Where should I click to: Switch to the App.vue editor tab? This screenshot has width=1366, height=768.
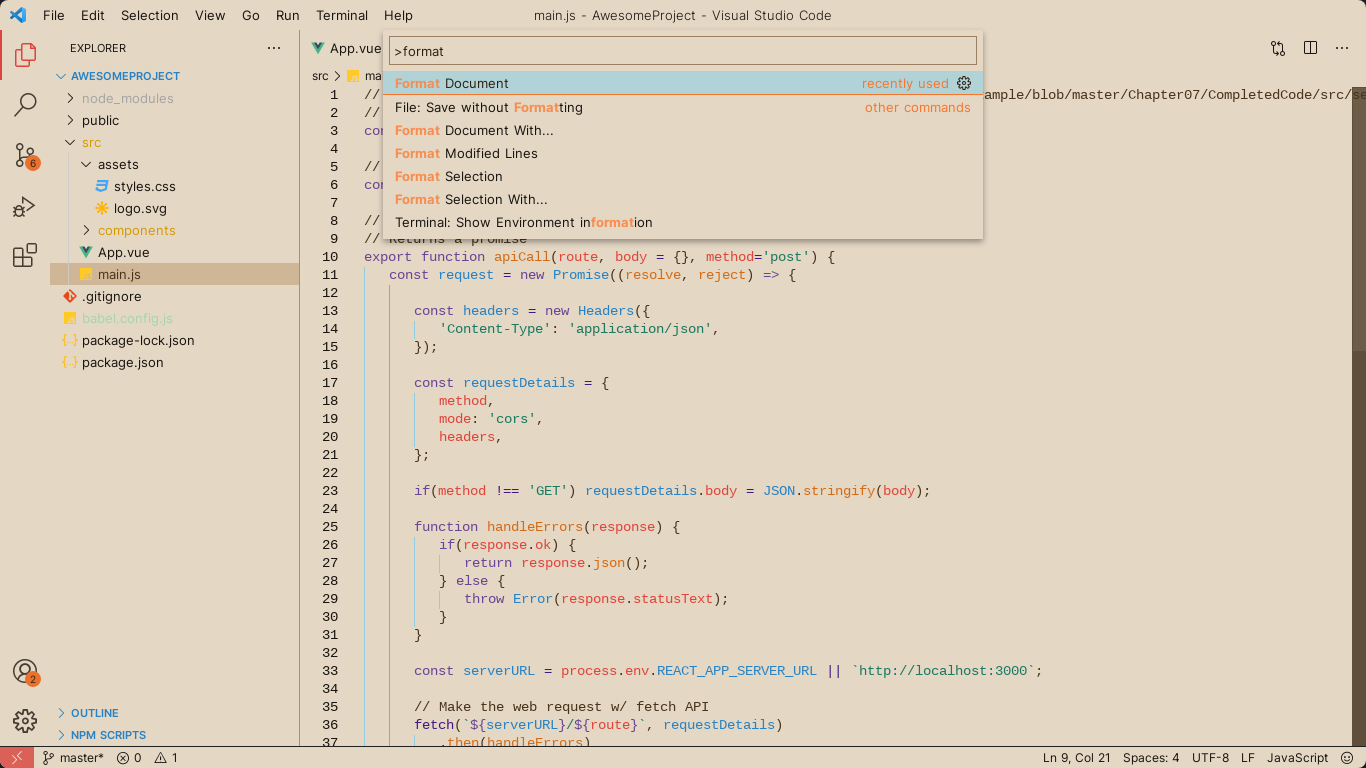pyautogui.click(x=346, y=48)
